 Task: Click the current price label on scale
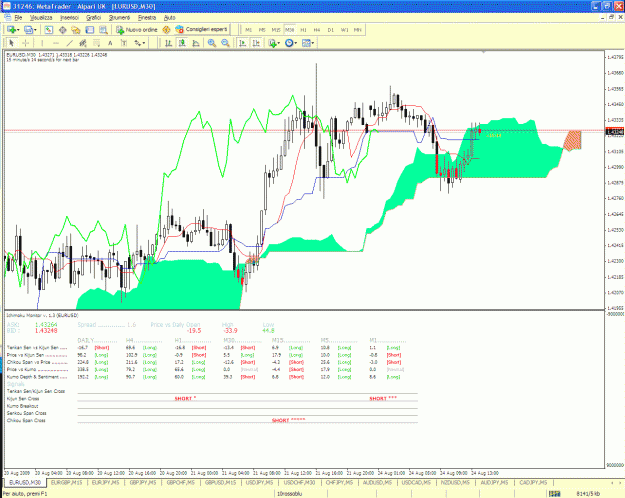tap(615, 132)
